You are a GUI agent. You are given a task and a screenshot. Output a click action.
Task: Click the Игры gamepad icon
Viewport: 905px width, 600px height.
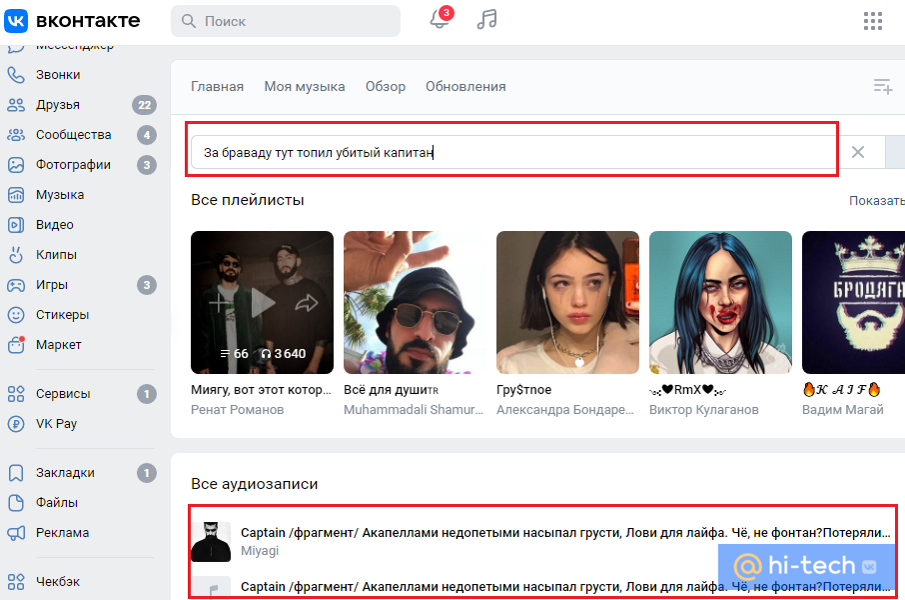click(16, 284)
